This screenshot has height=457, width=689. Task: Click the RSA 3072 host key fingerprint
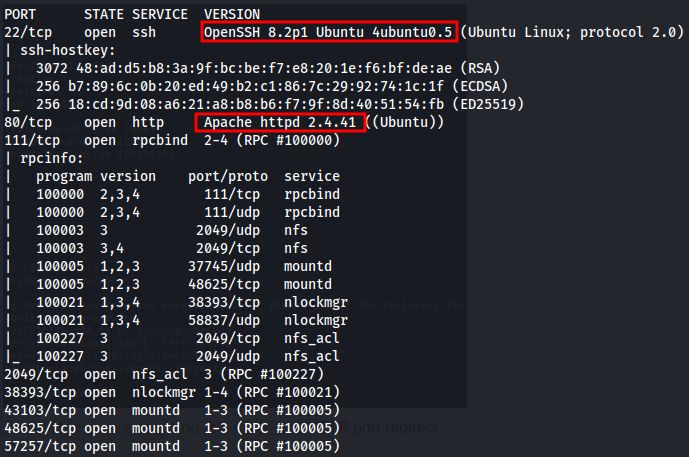coord(268,69)
